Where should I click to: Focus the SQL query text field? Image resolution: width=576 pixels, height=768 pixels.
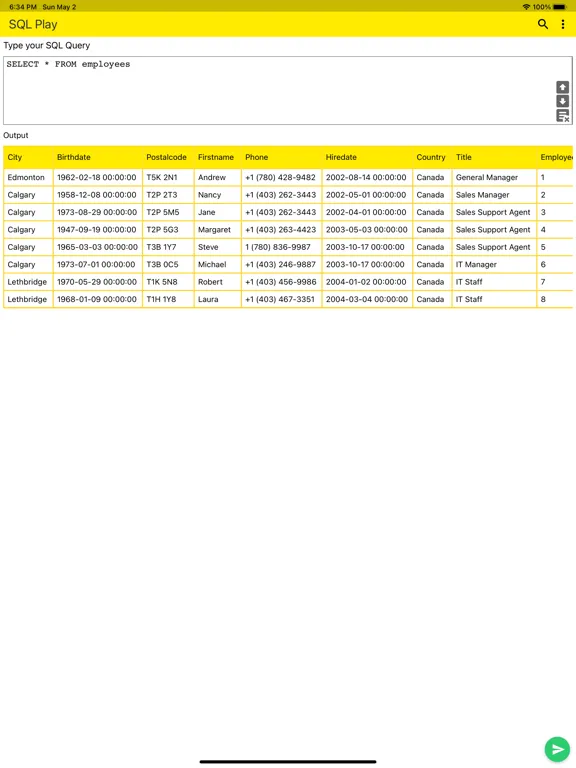pos(288,90)
